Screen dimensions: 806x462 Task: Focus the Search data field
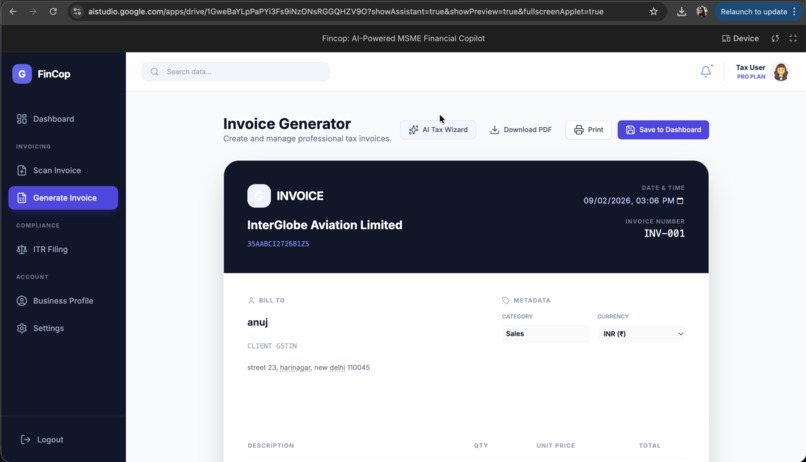click(x=235, y=71)
